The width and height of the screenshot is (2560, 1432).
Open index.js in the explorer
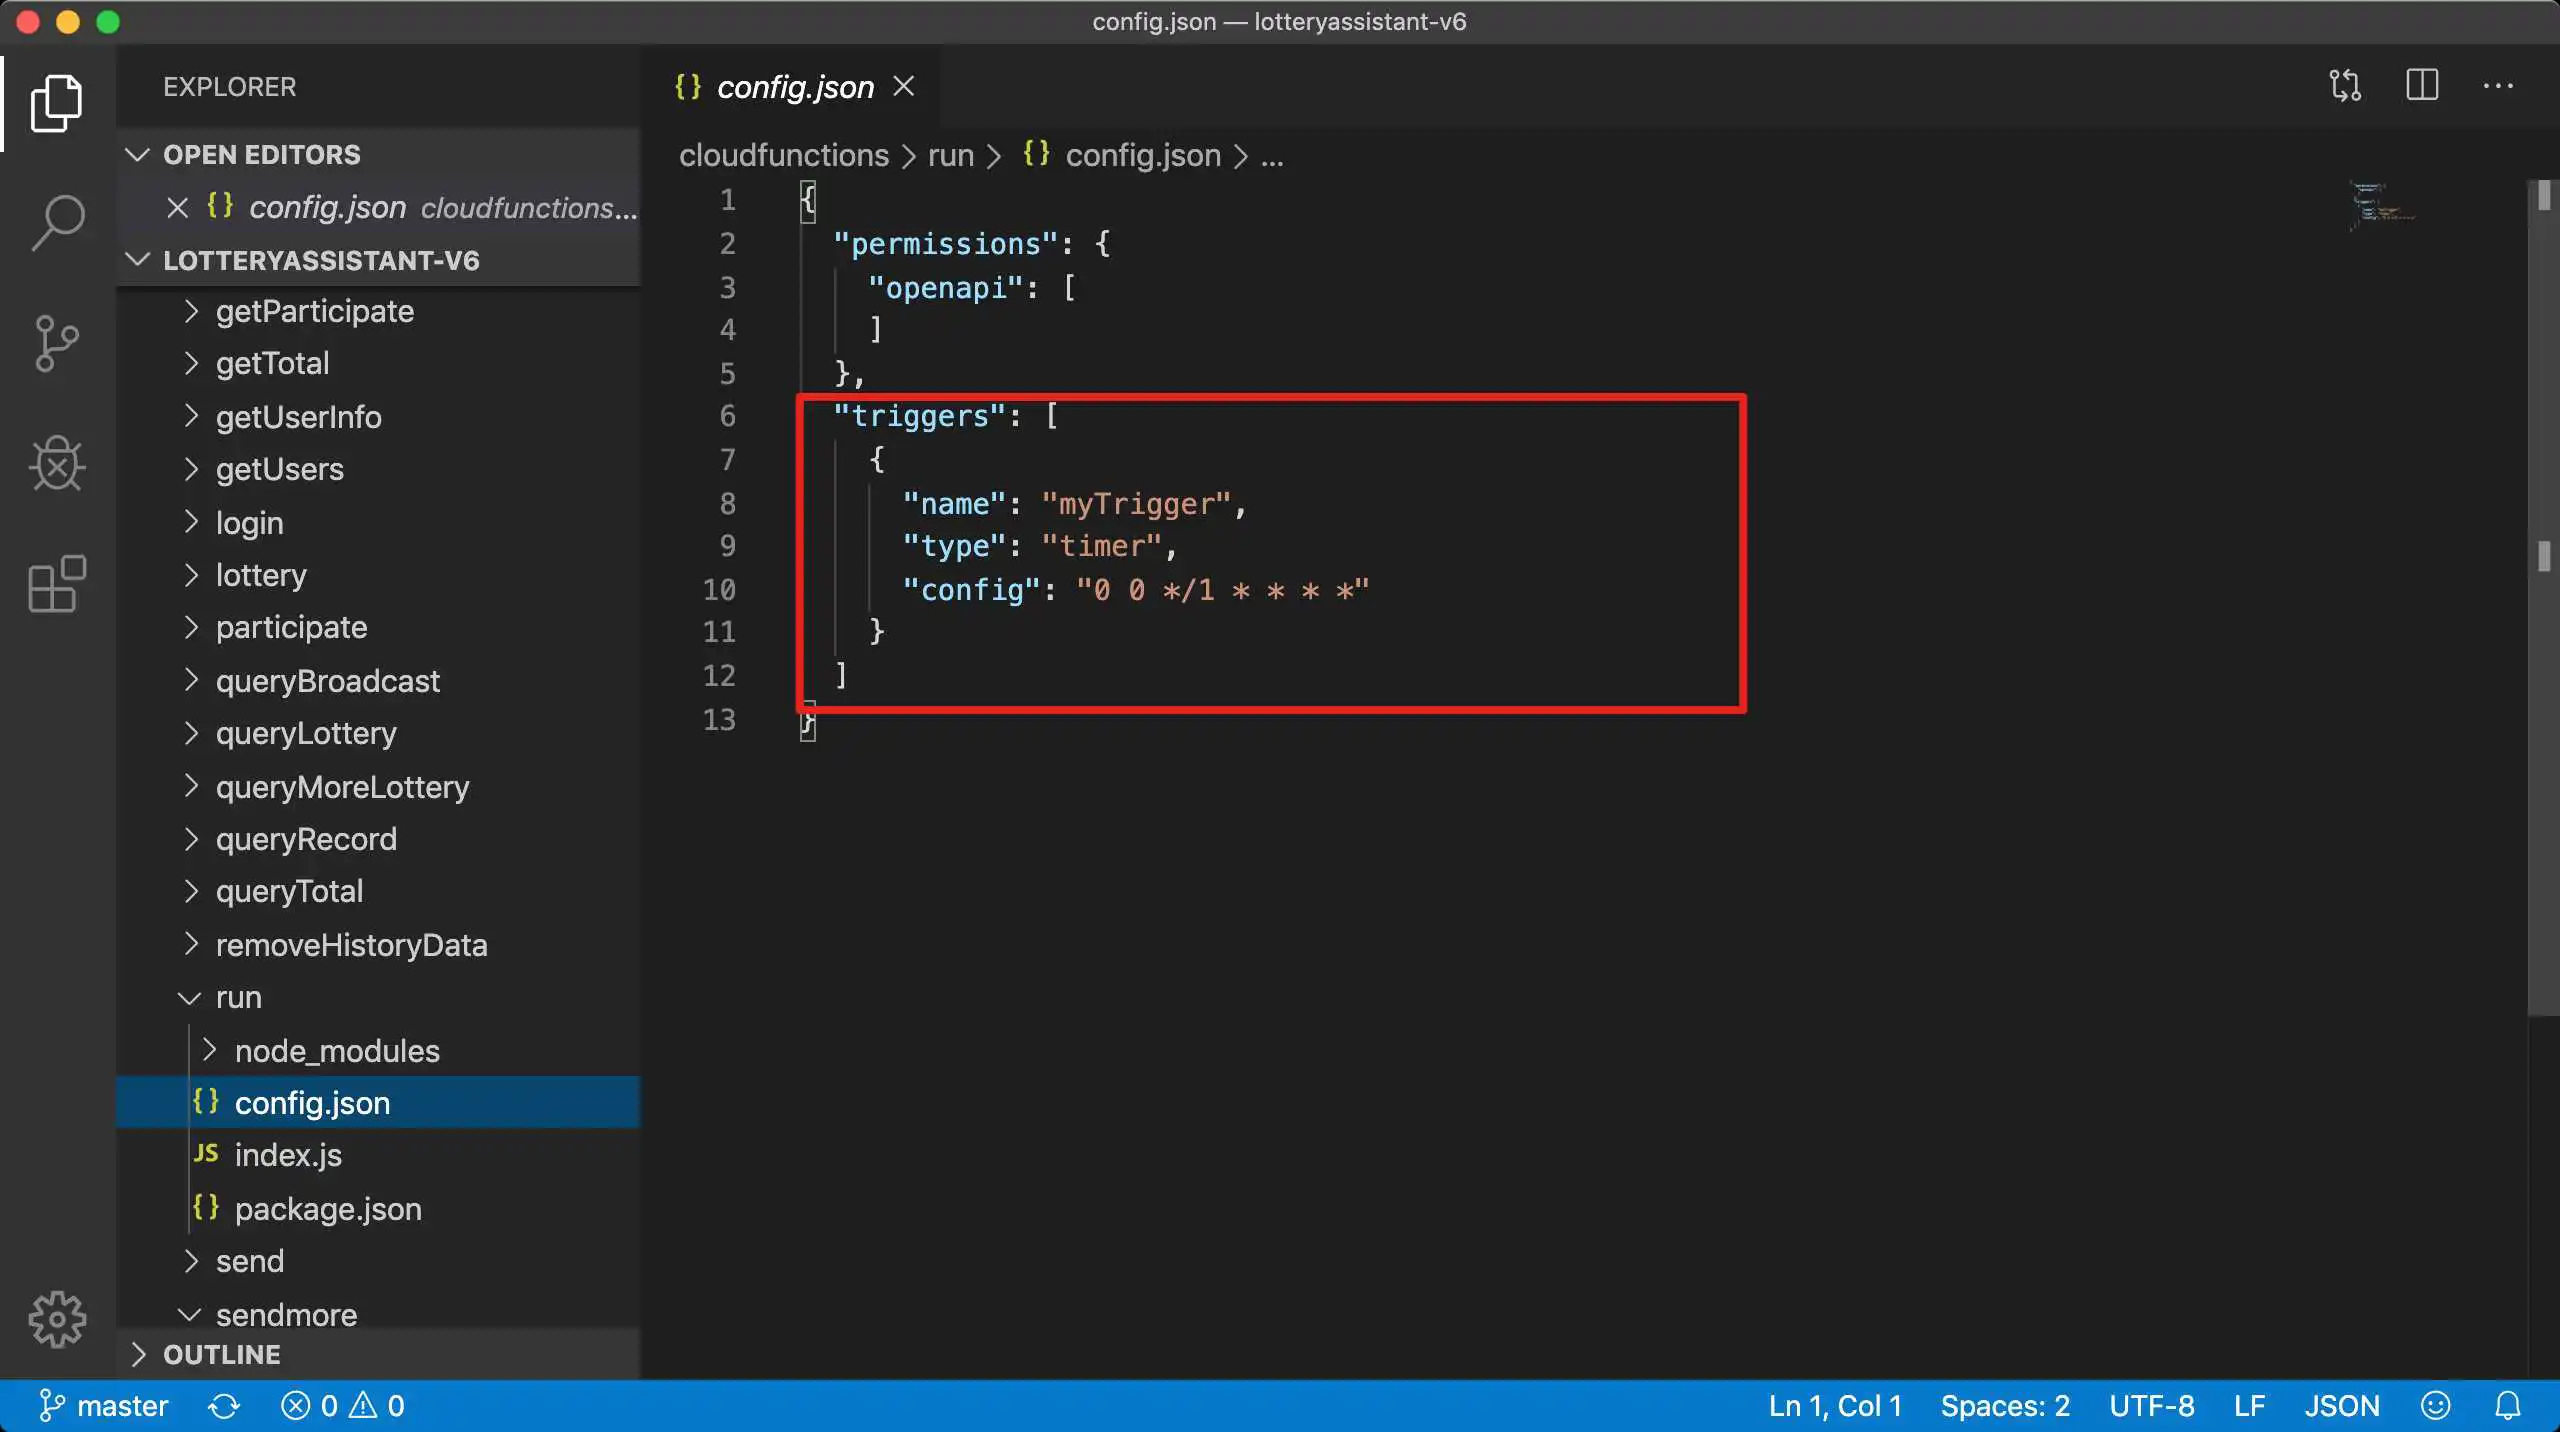[288, 1155]
